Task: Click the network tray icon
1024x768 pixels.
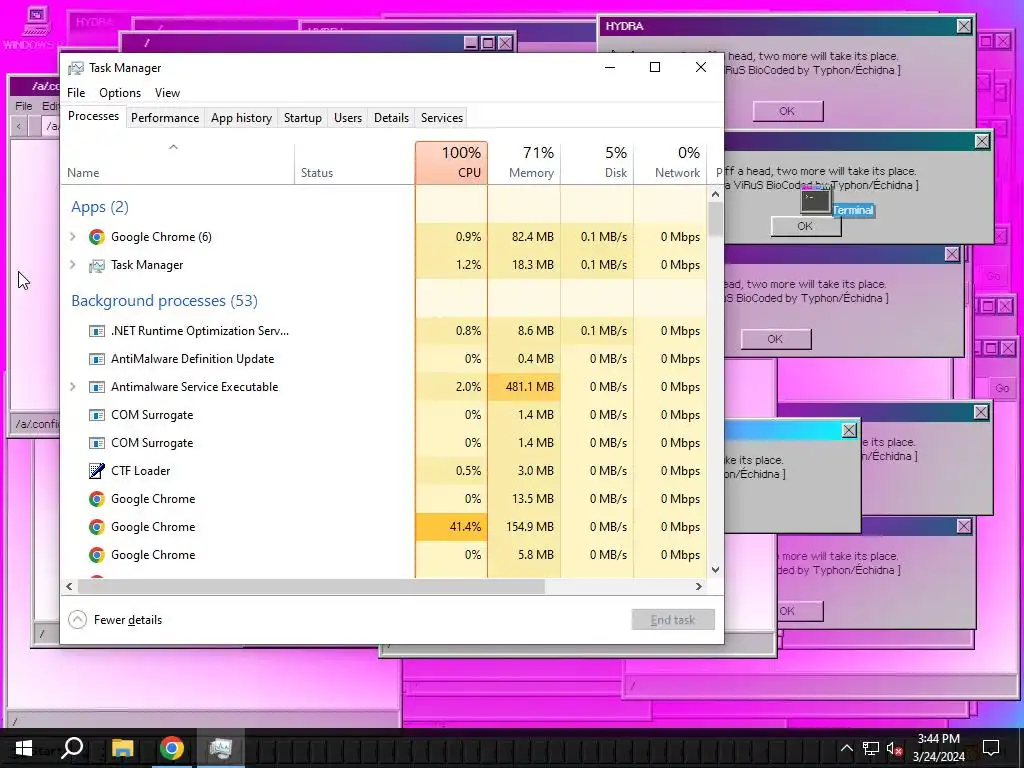Action: point(871,749)
